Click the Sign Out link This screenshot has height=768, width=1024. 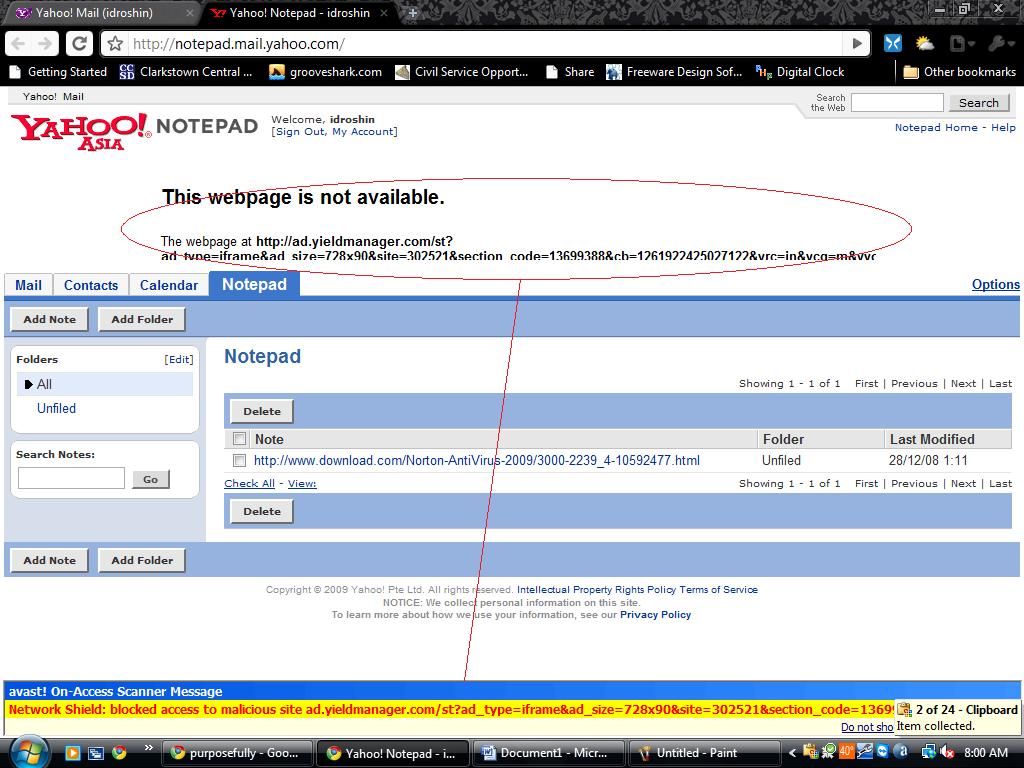pyautogui.click(x=300, y=132)
